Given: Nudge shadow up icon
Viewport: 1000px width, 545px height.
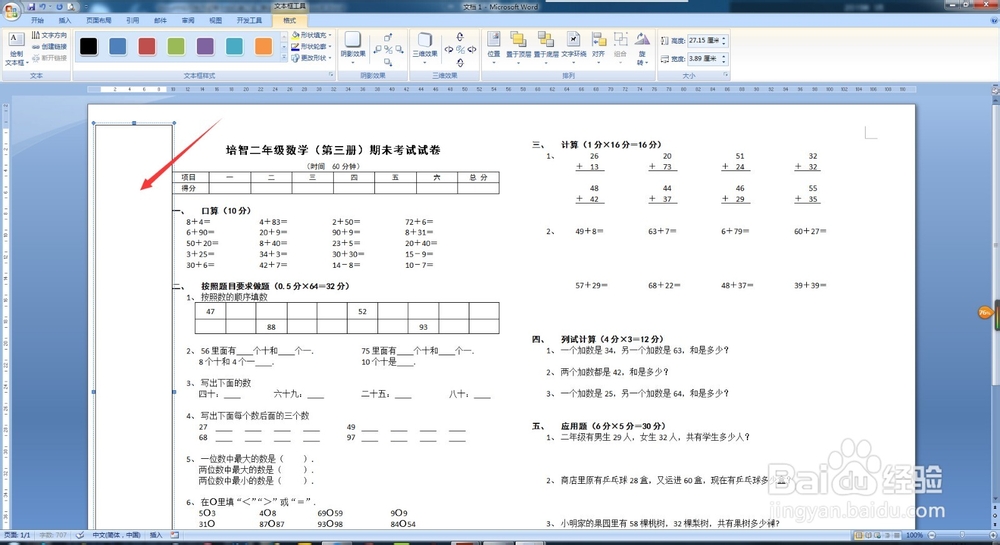Looking at the screenshot, I should click(x=388, y=37).
